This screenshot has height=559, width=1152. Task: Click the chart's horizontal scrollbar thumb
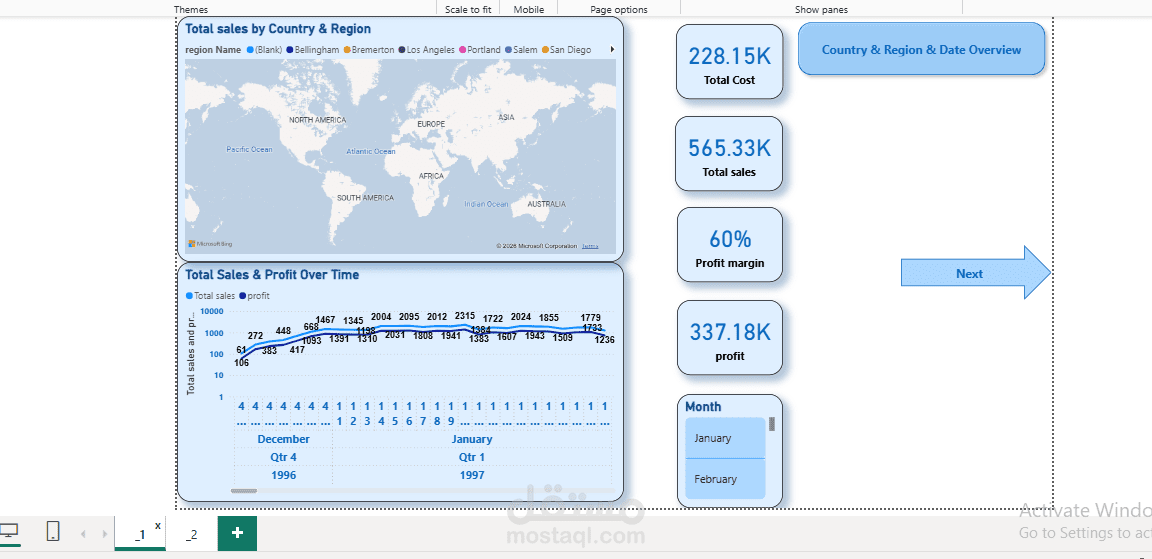pyautogui.click(x=244, y=491)
